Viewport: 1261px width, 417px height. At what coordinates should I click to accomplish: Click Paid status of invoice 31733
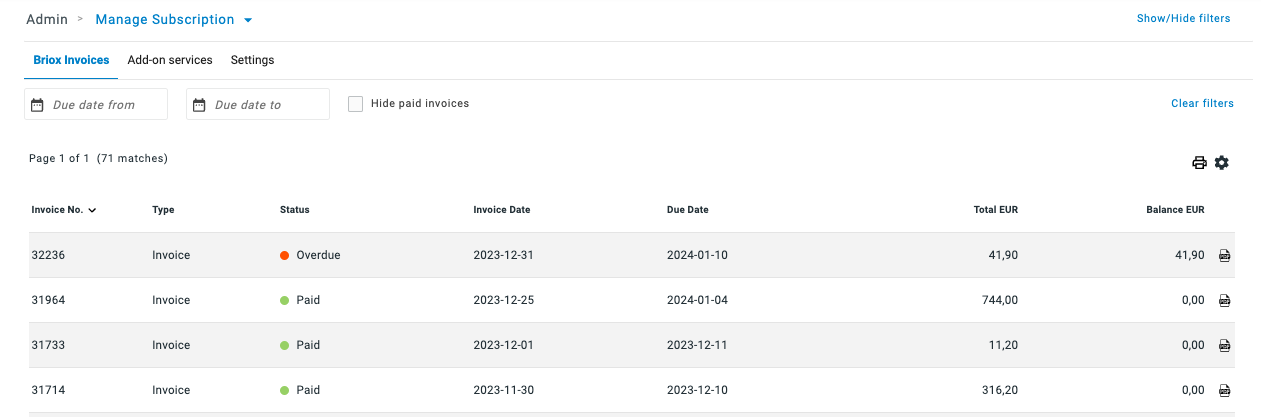300,345
